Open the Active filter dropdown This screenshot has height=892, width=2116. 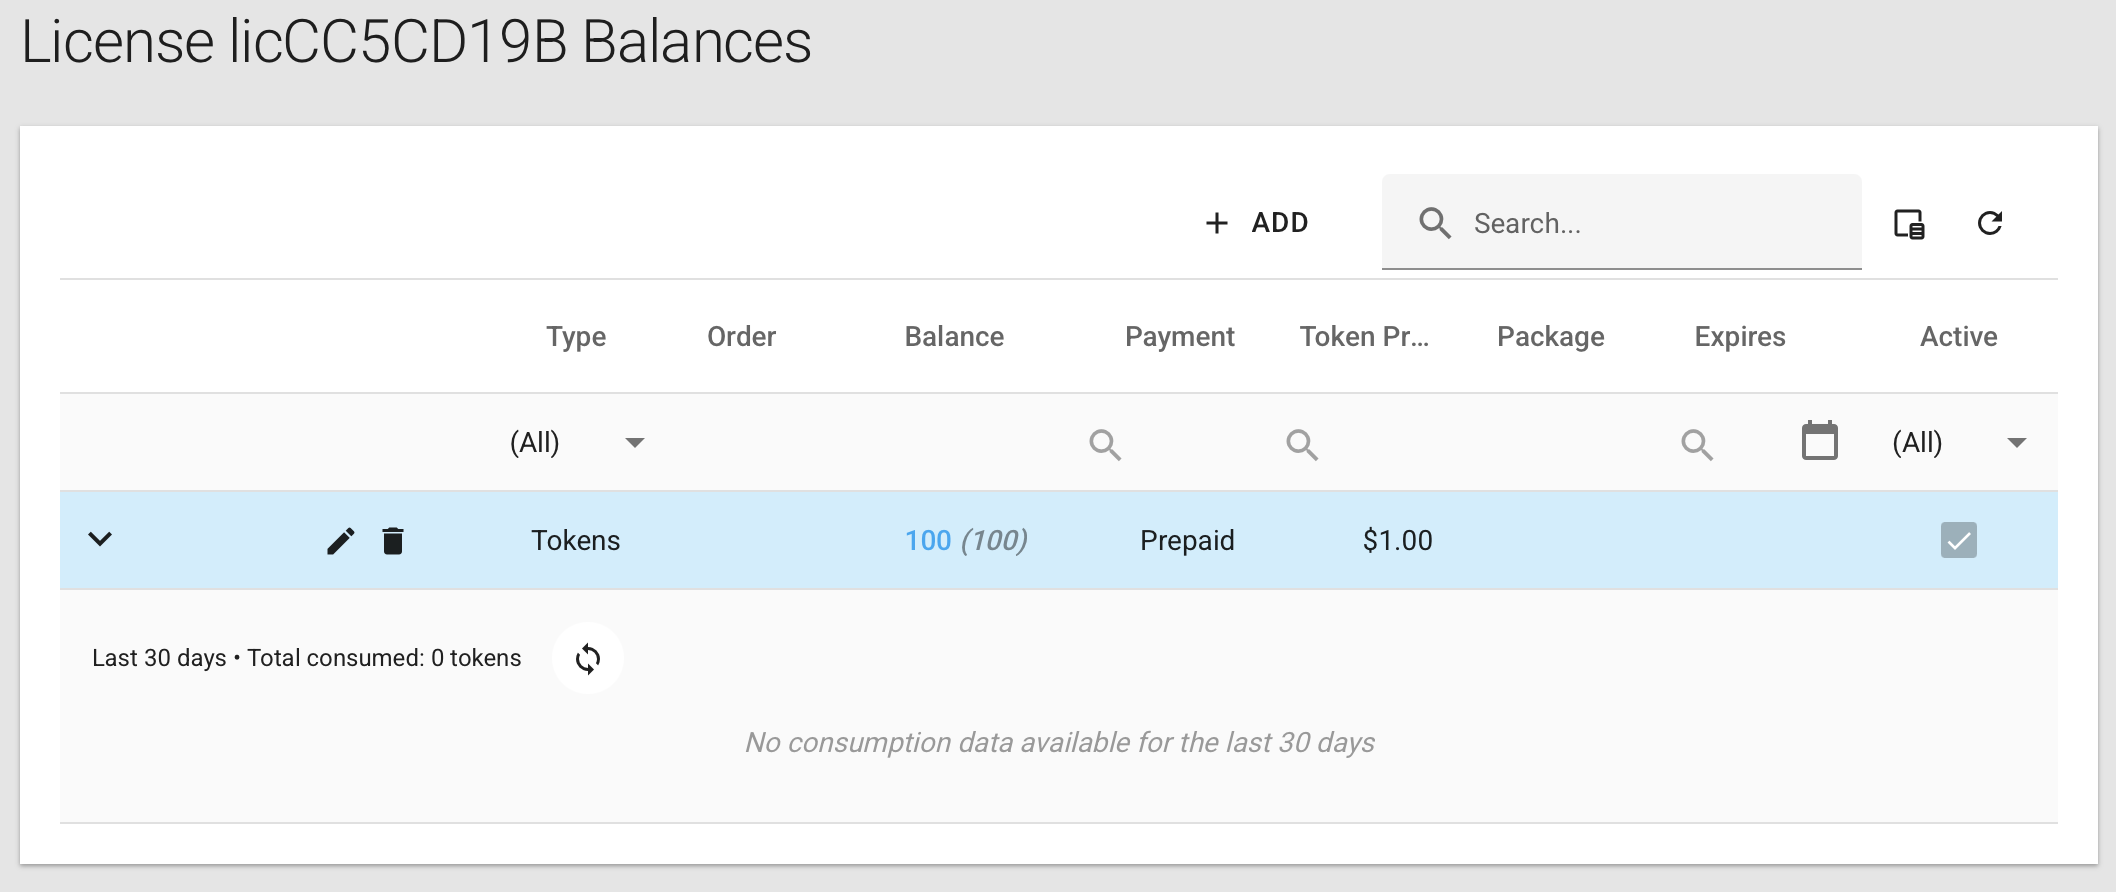[x=2016, y=442]
